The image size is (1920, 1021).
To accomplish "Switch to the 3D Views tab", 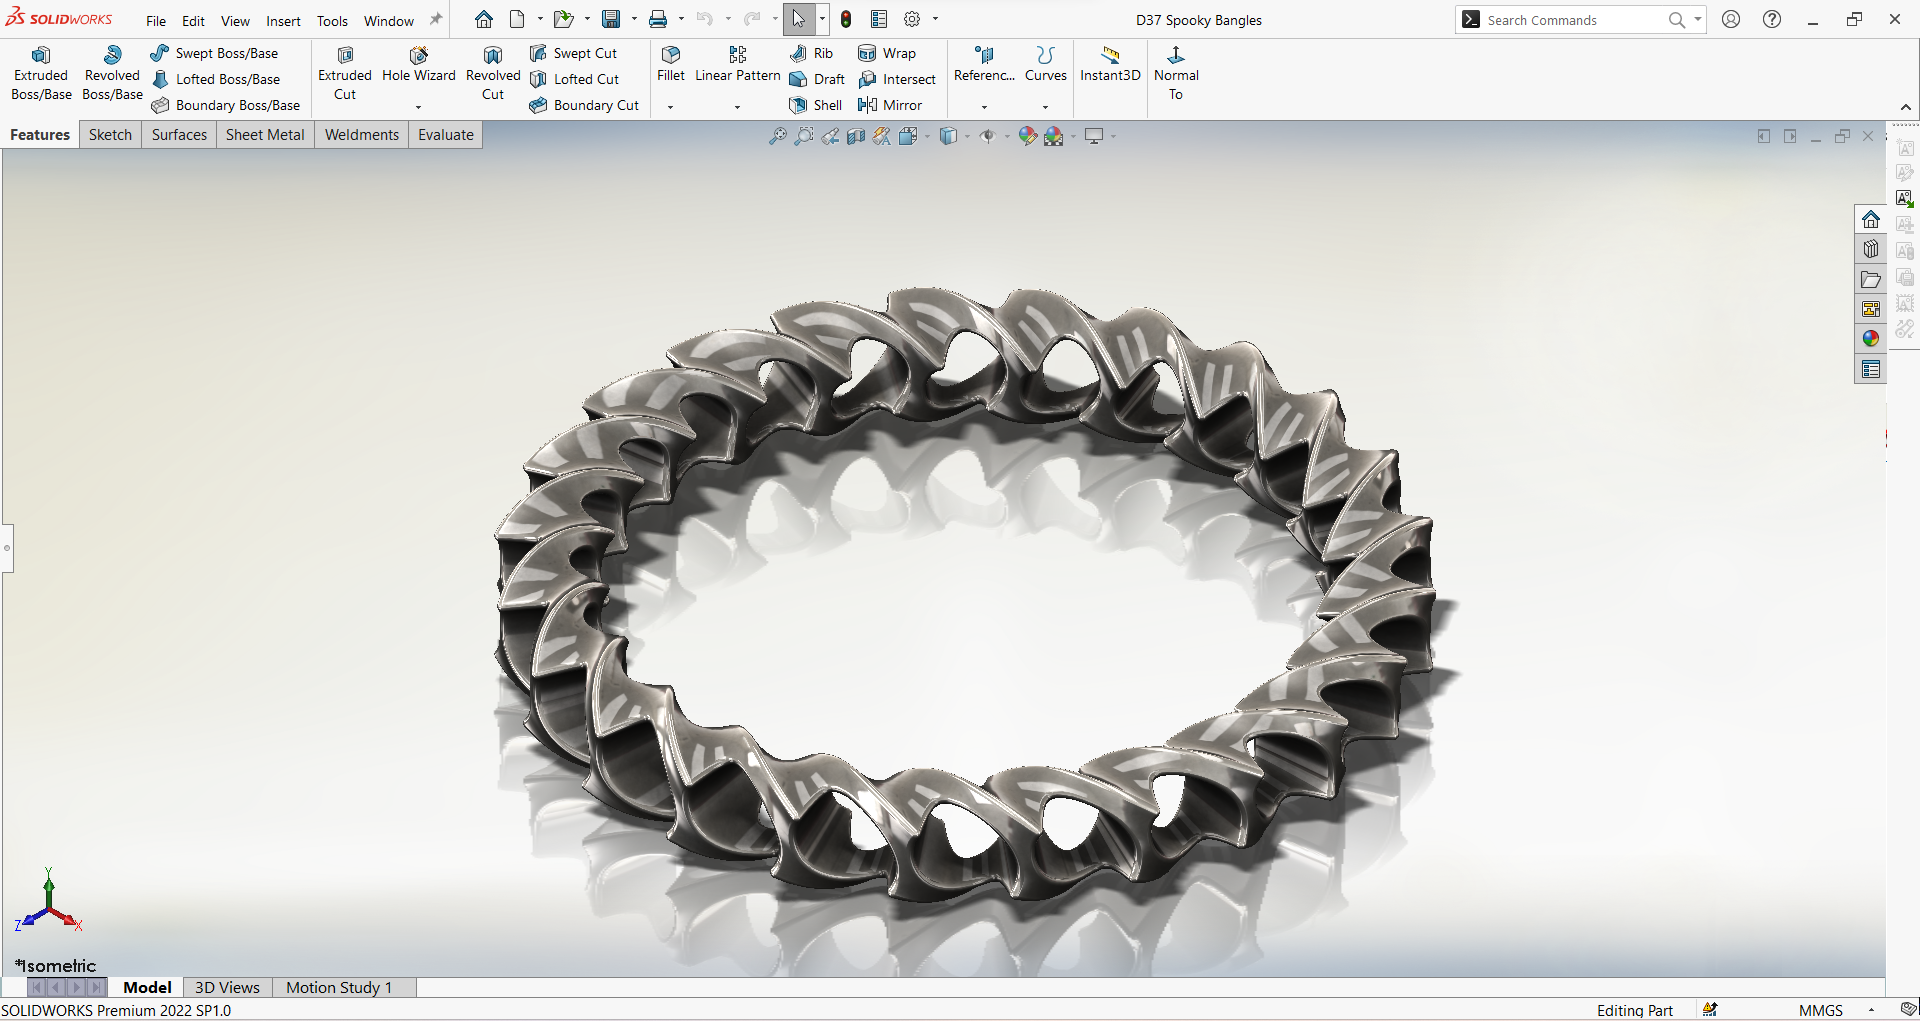I will [x=227, y=987].
